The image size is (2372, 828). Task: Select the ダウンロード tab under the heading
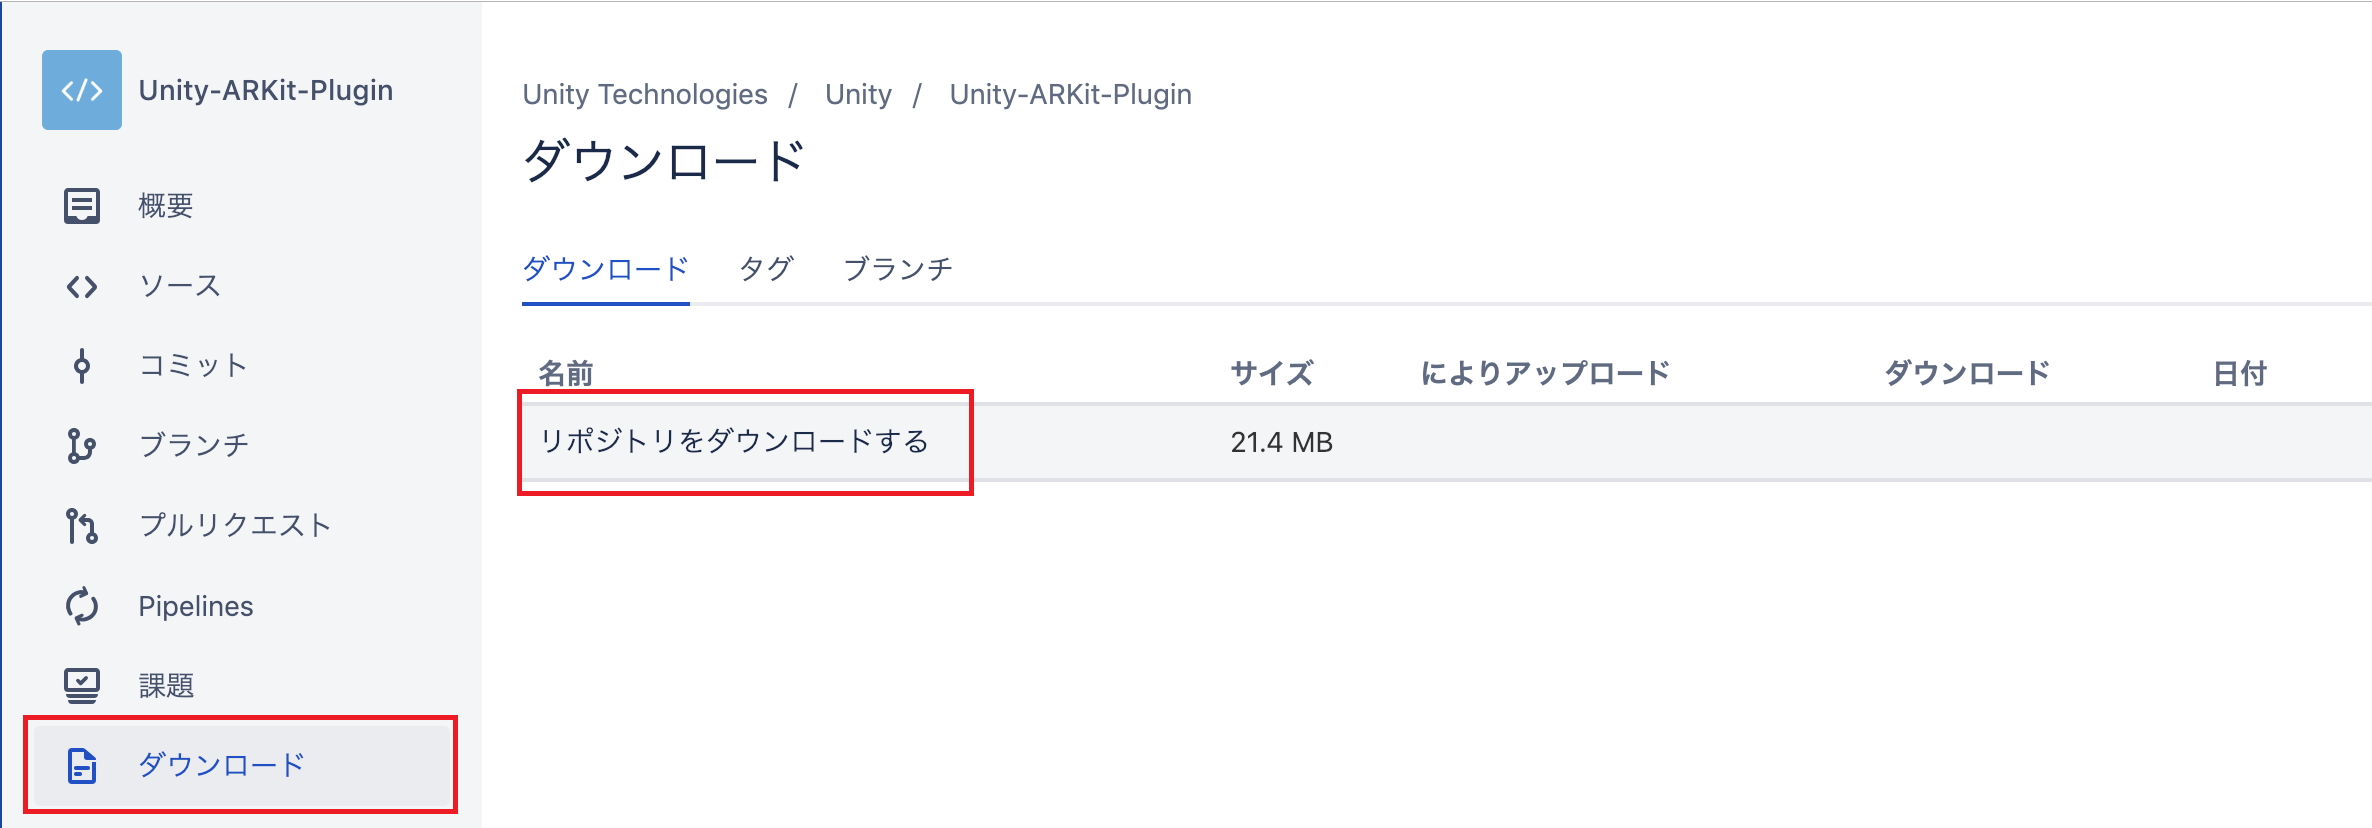point(606,269)
